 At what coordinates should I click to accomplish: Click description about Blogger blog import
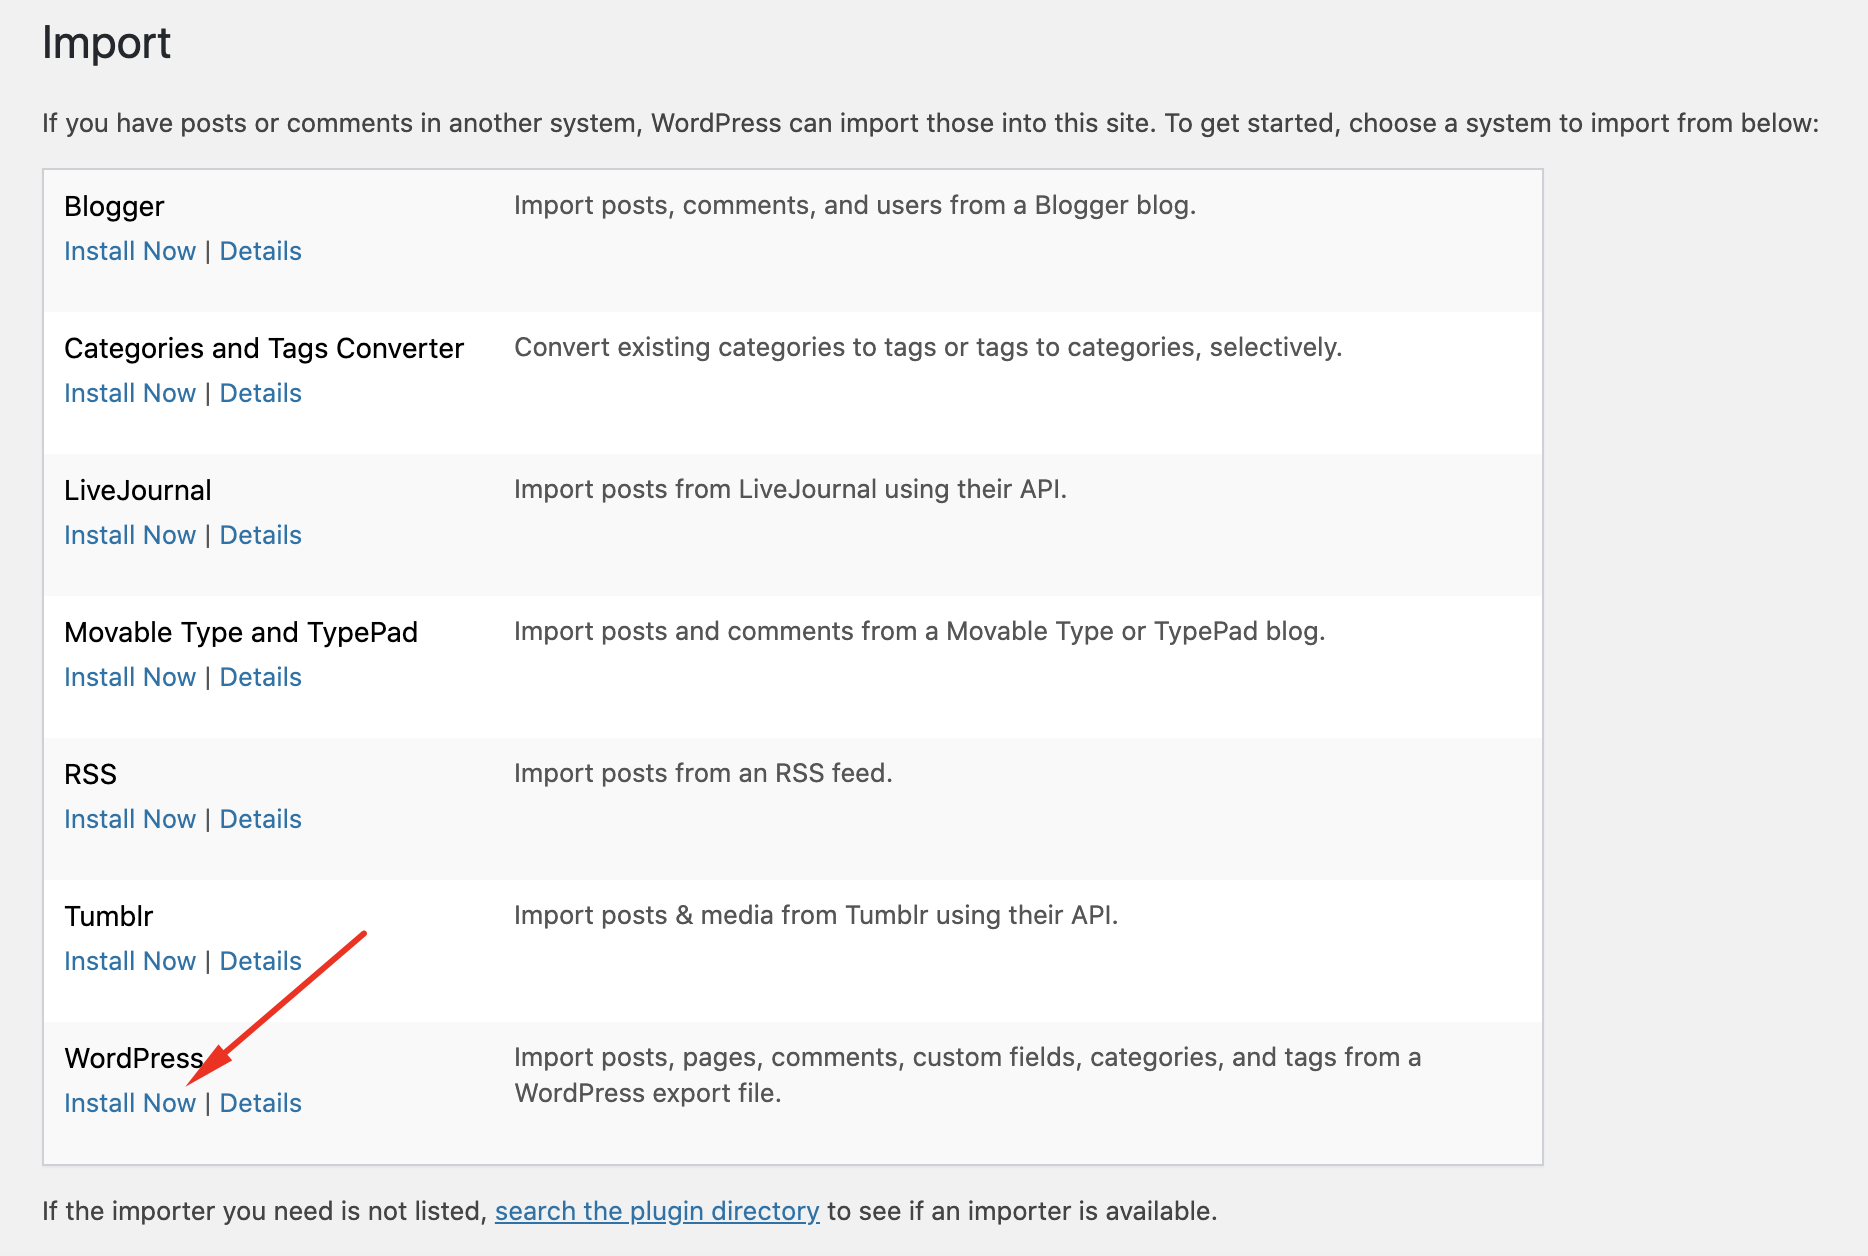(855, 205)
